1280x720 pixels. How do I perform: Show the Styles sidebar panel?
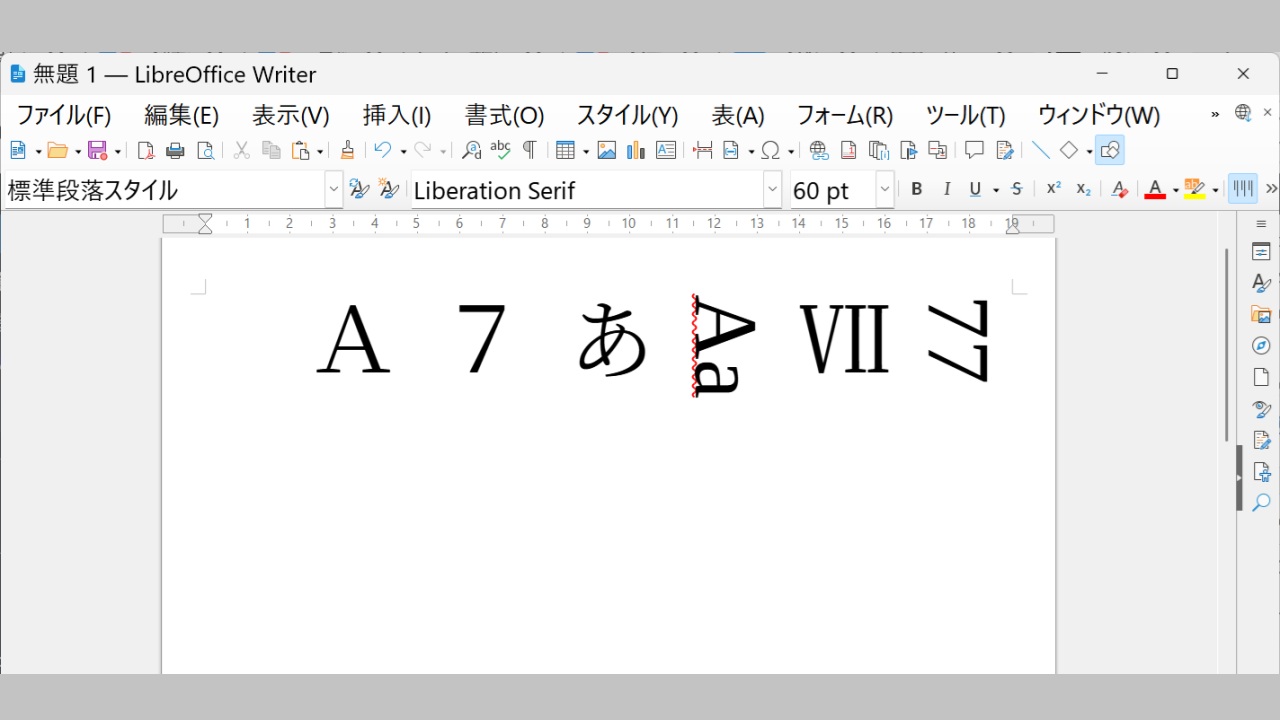pyautogui.click(x=1261, y=283)
